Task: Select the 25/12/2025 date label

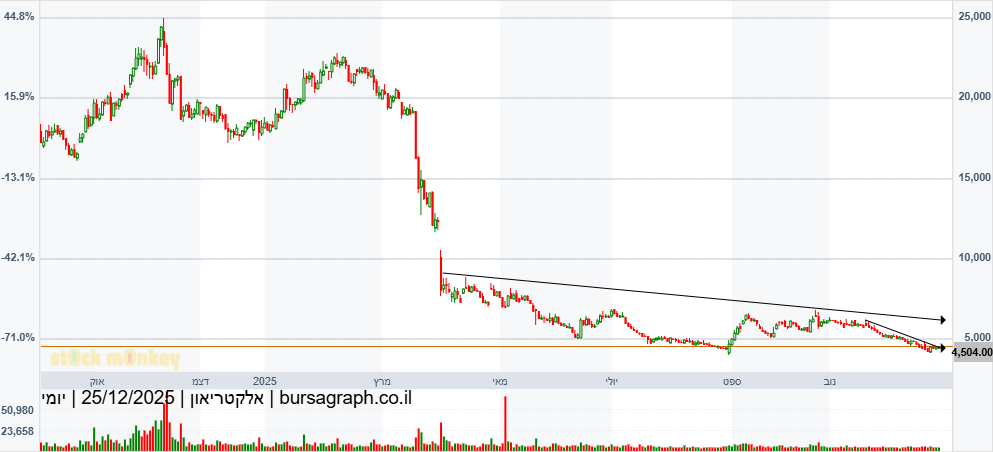Action: click(128, 399)
